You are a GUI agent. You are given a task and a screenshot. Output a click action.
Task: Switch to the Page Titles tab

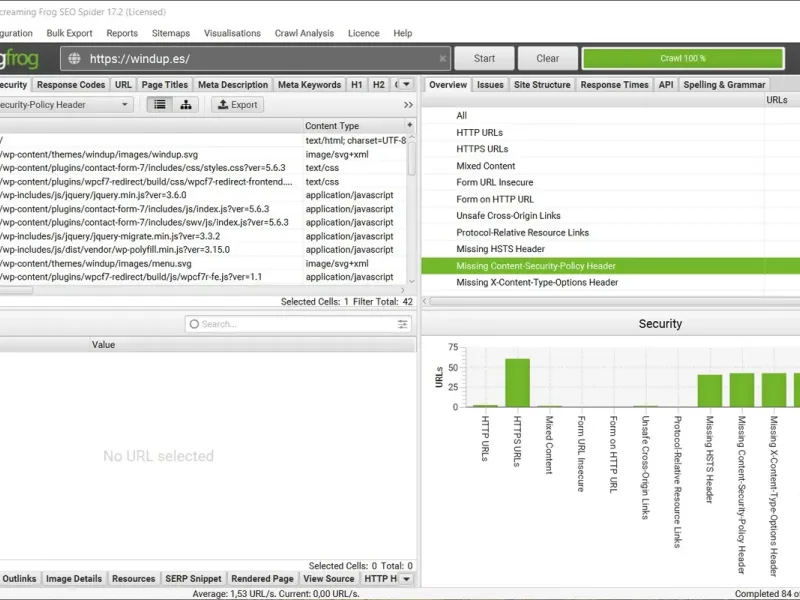[165, 85]
